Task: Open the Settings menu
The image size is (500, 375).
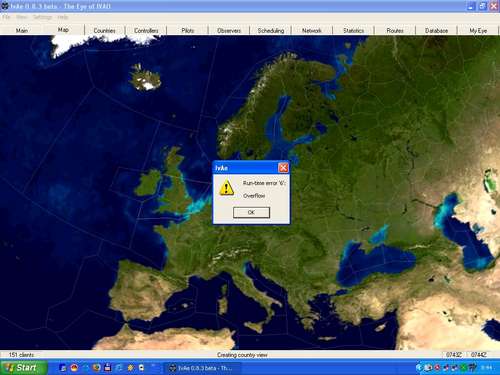Action: pos(42,17)
